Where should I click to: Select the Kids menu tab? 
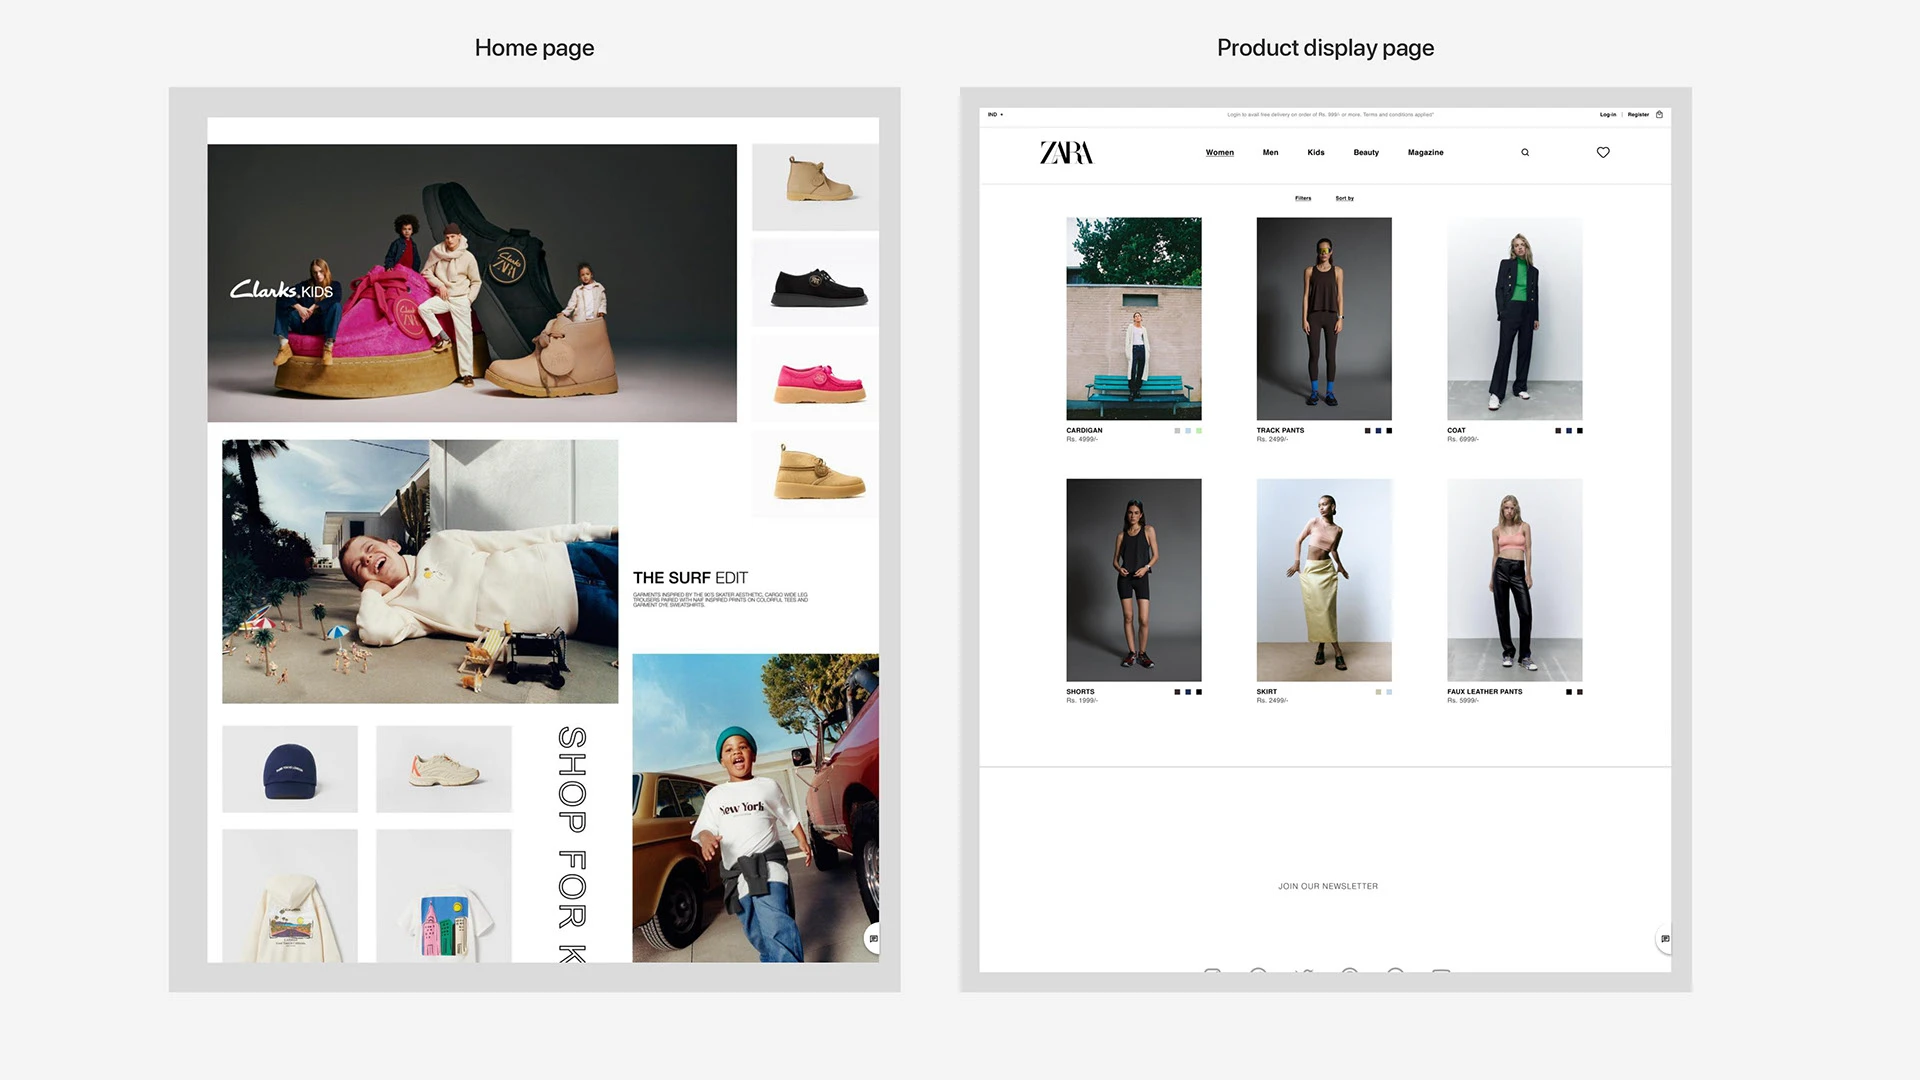(x=1316, y=153)
